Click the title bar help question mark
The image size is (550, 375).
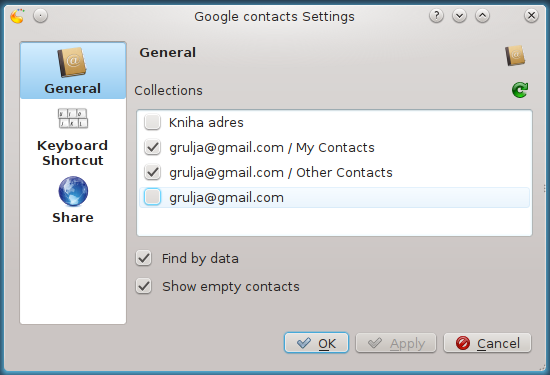[436, 16]
